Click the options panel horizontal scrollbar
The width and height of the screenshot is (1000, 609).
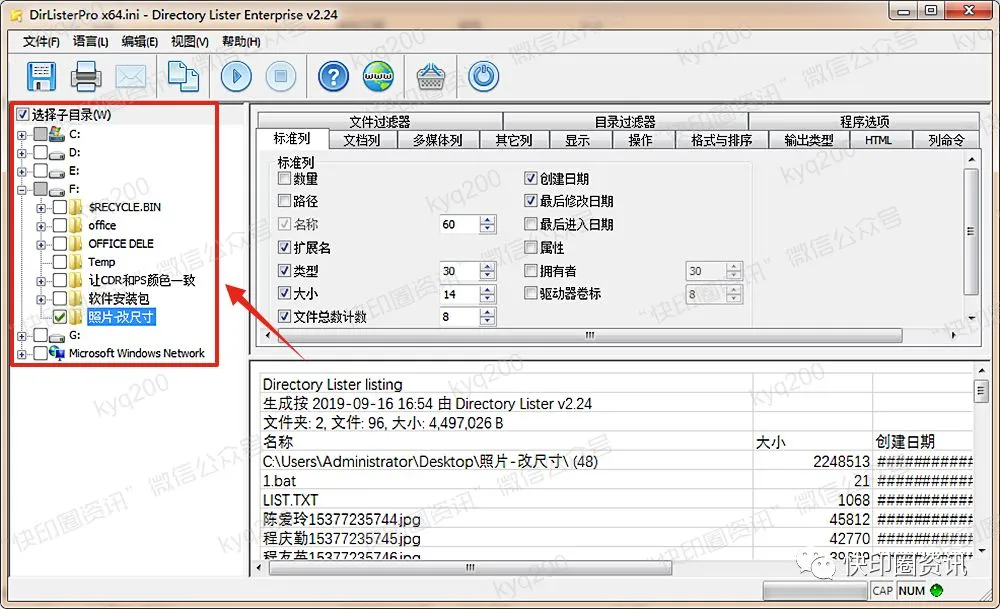tap(589, 335)
